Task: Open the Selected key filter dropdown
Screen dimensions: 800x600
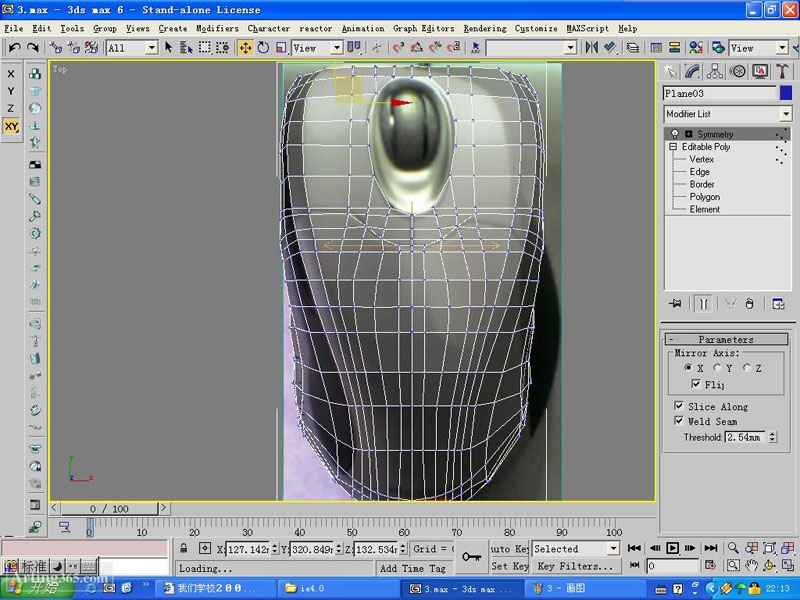Action: pos(611,549)
